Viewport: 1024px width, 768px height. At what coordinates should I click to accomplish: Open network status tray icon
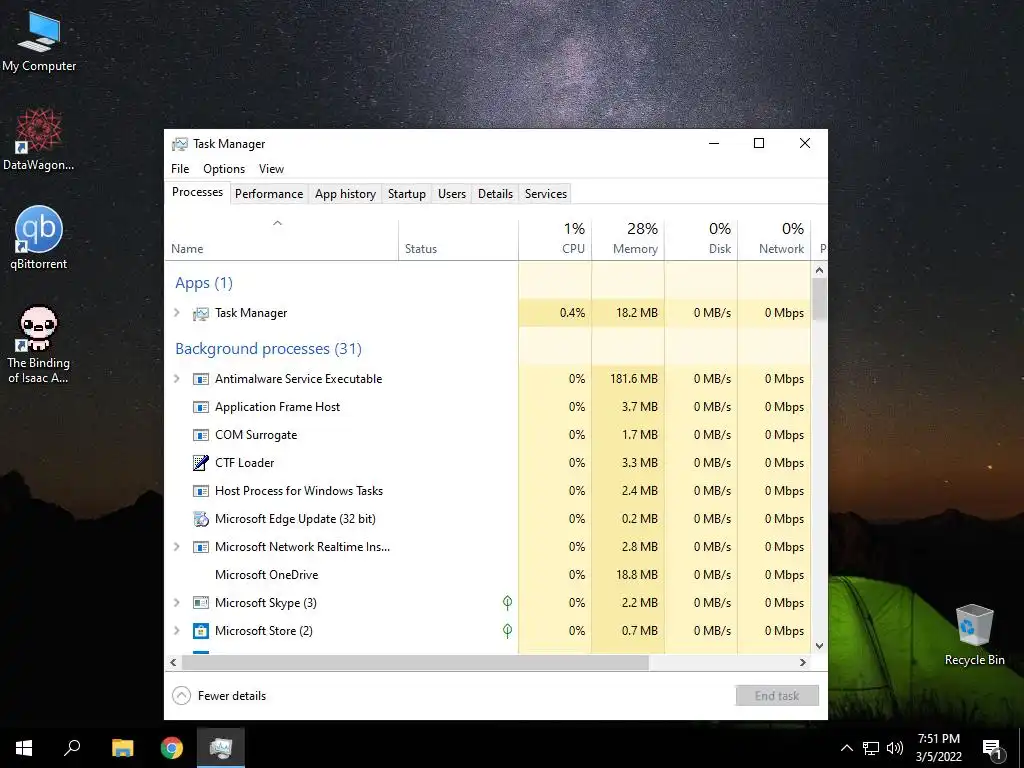point(871,748)
